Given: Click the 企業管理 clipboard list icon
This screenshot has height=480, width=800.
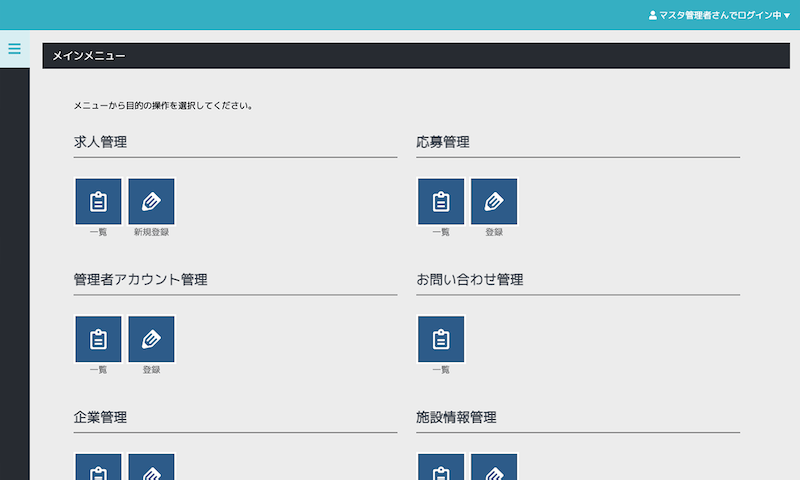Looking at the screenshot, I should point(98,468).
